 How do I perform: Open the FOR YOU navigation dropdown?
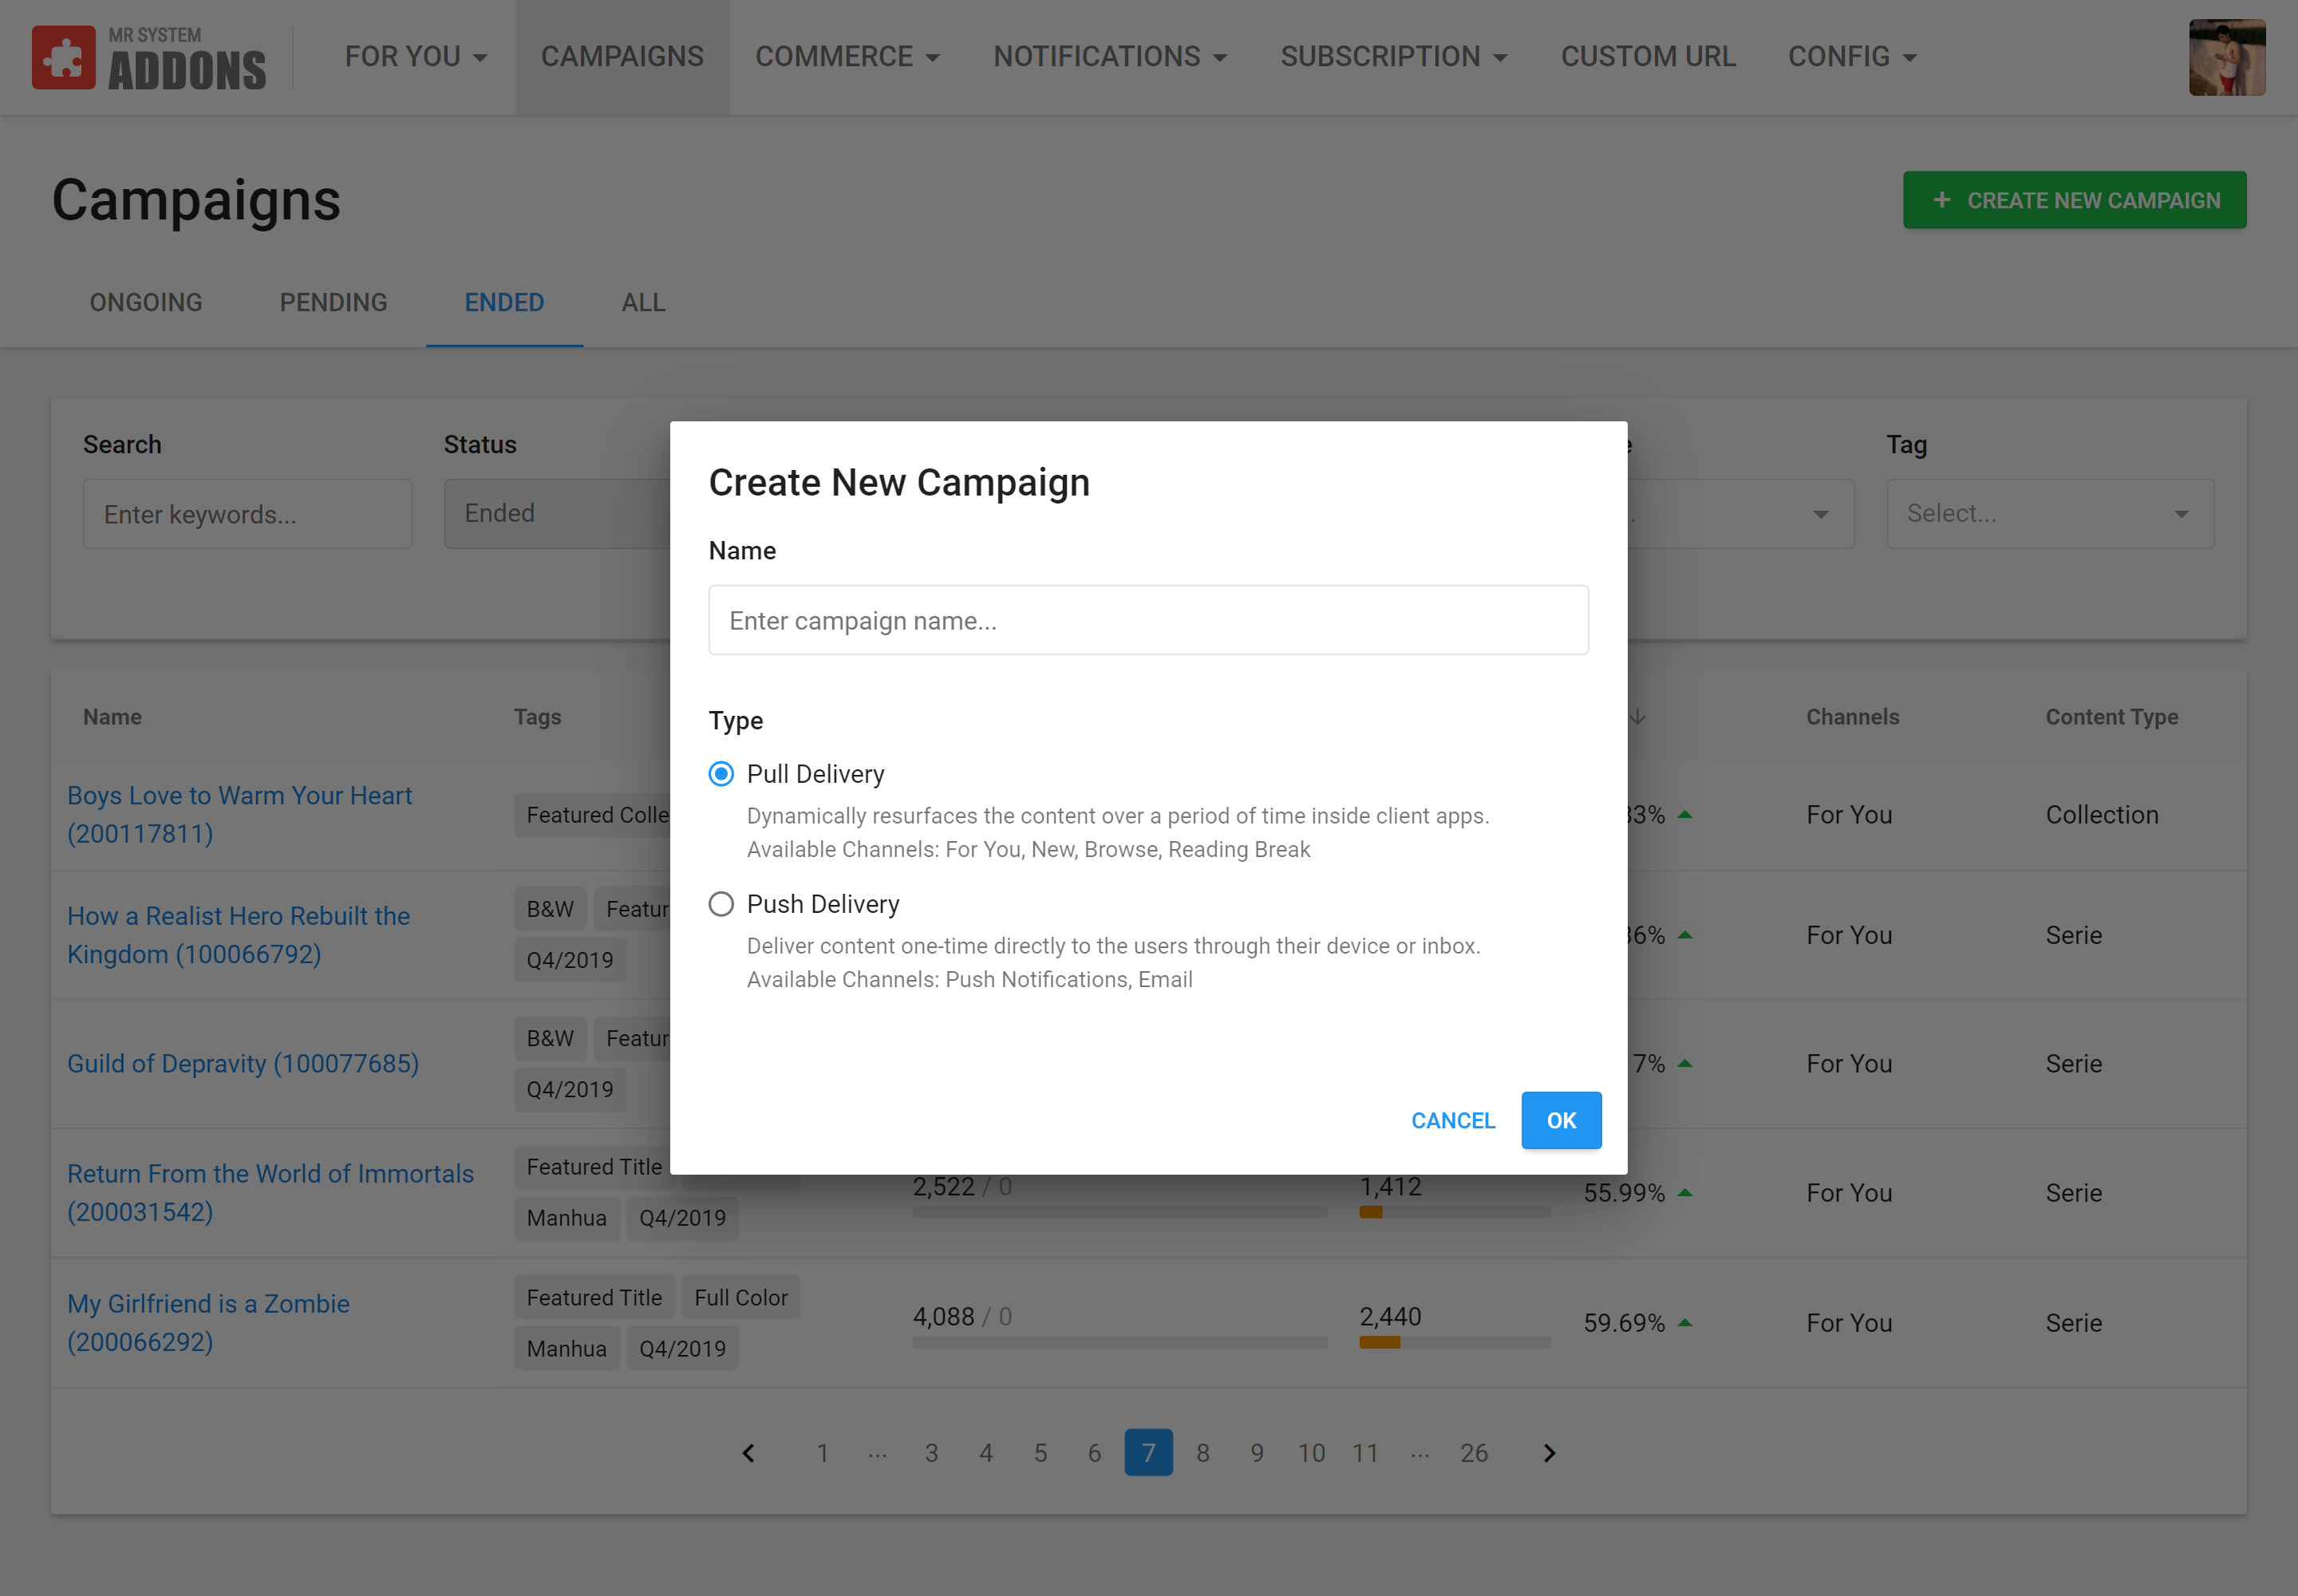(x=416, y=57)
